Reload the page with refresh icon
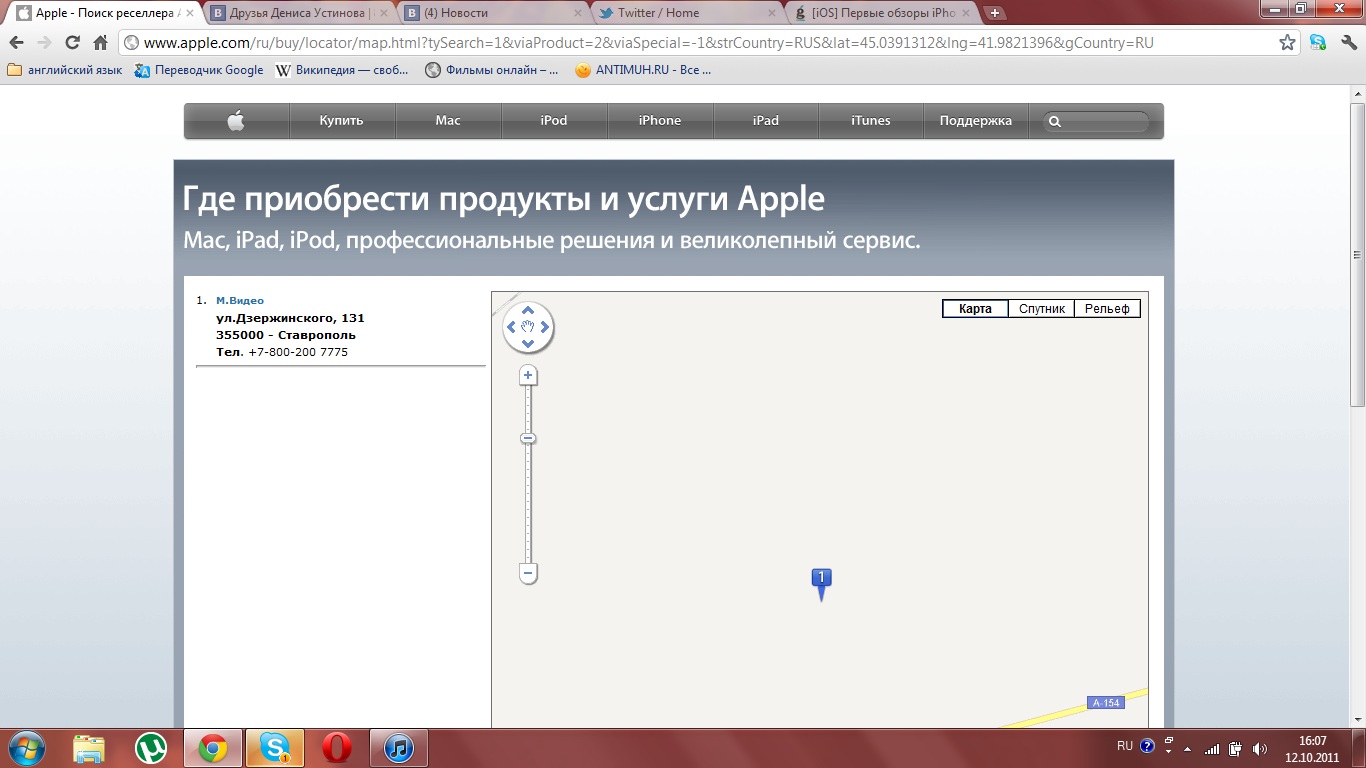The width and height of the screenshot is (1366, 768). point(72,43)
